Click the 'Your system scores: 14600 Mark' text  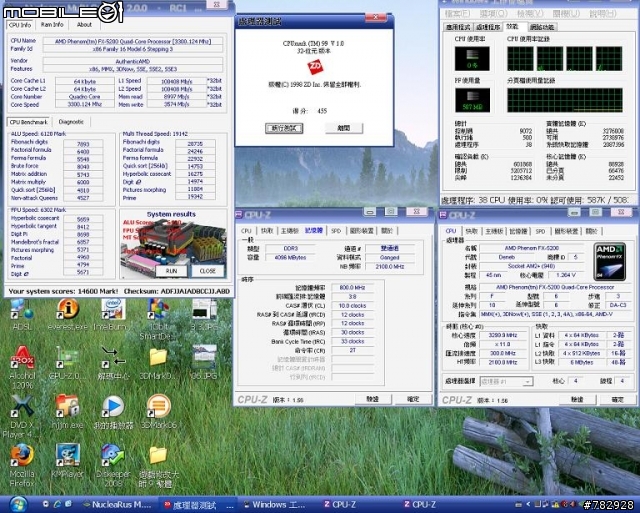pos(63,291)
